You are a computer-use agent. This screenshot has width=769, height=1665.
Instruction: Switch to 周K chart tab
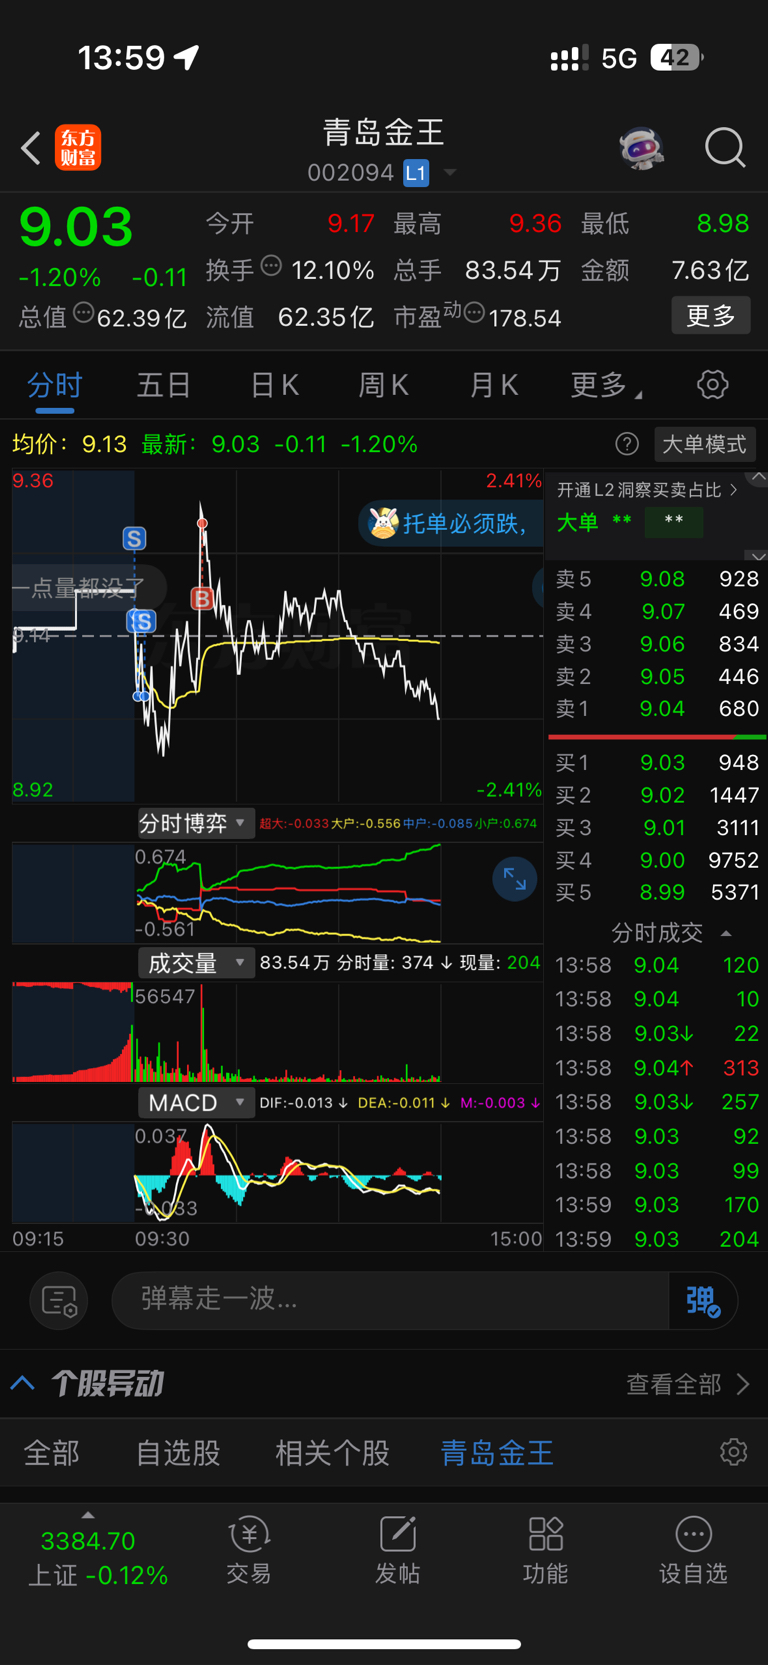[384, 385]
